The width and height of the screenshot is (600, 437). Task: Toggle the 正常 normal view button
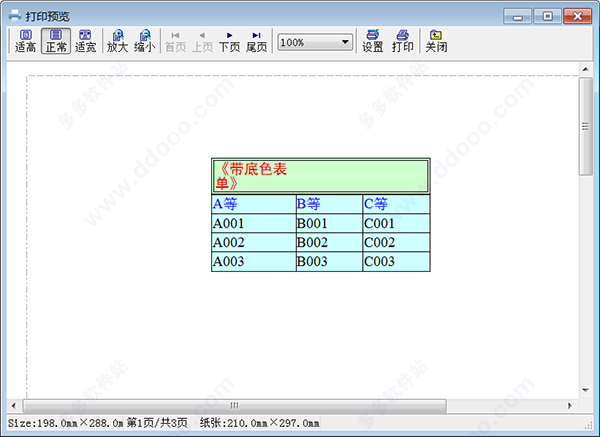click(x=56, y=41)
